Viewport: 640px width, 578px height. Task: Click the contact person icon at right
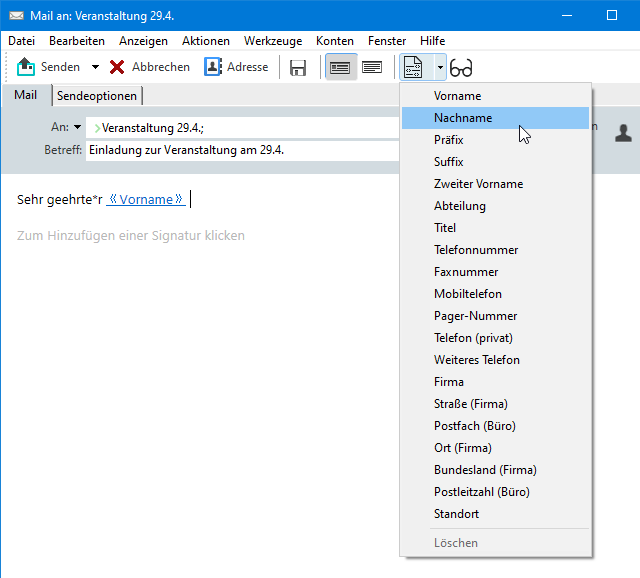pos(623,132)
